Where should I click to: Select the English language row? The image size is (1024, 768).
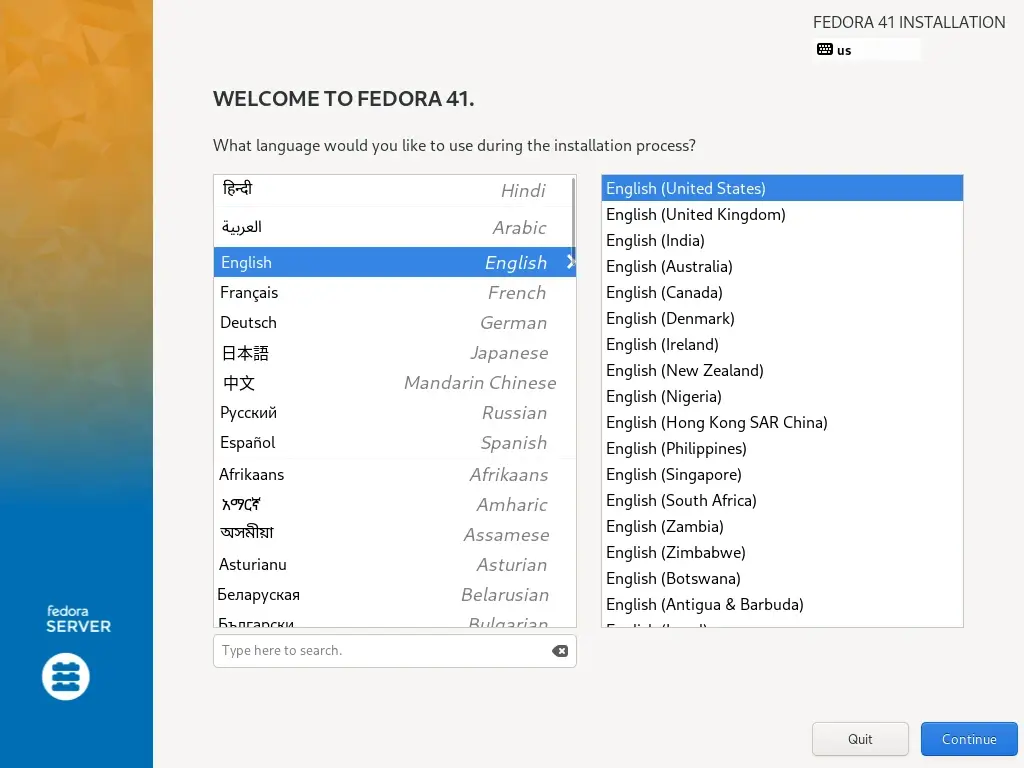click(394, 262)
